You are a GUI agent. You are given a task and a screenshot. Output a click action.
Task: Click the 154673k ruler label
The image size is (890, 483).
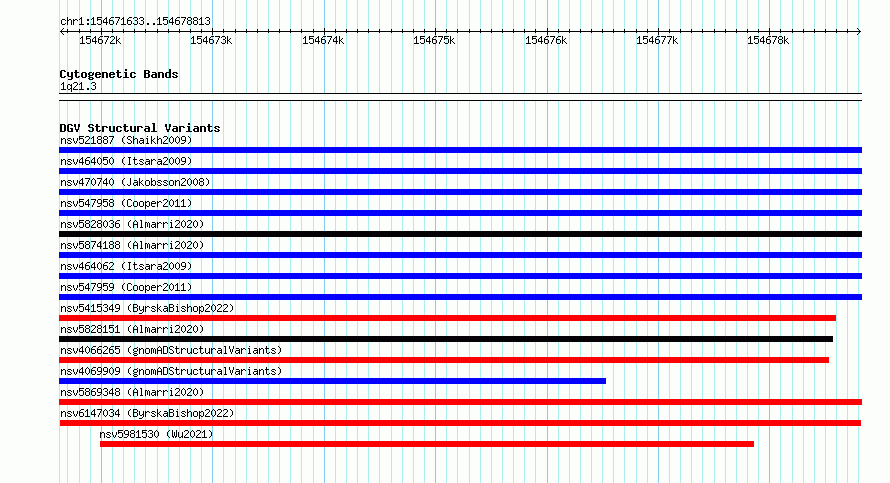(x=211, y=41)
